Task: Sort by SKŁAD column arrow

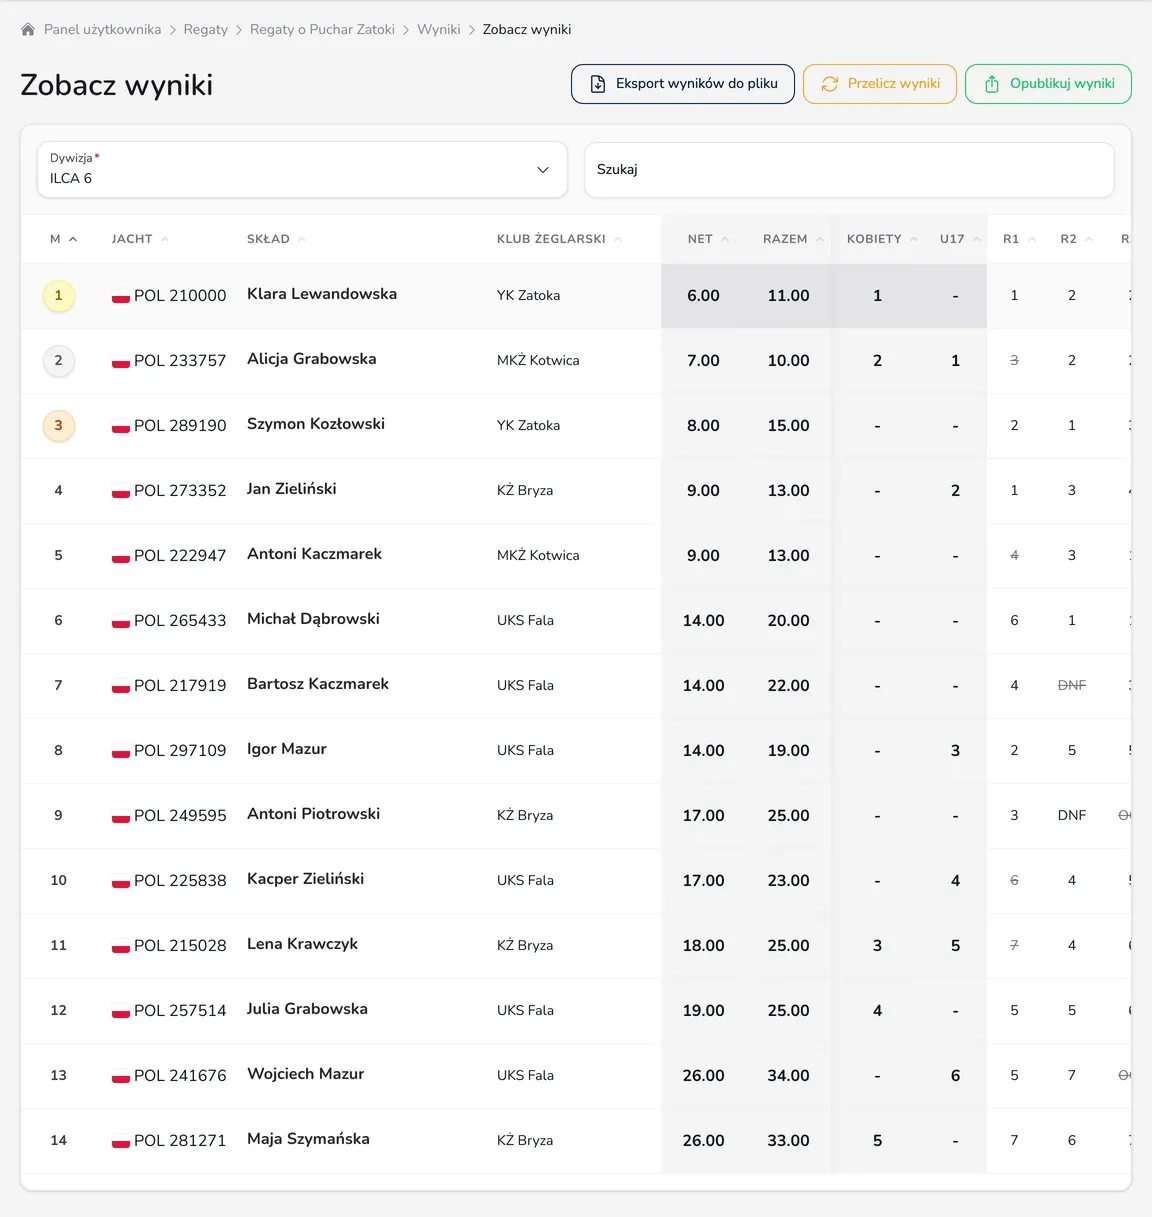Action: tap(302, 239)
